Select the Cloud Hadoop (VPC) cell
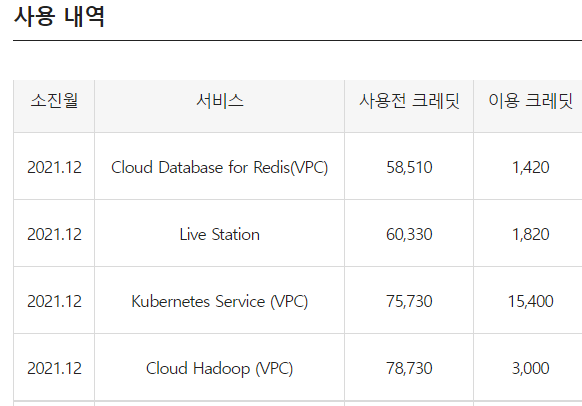 (x=220, y=369)
